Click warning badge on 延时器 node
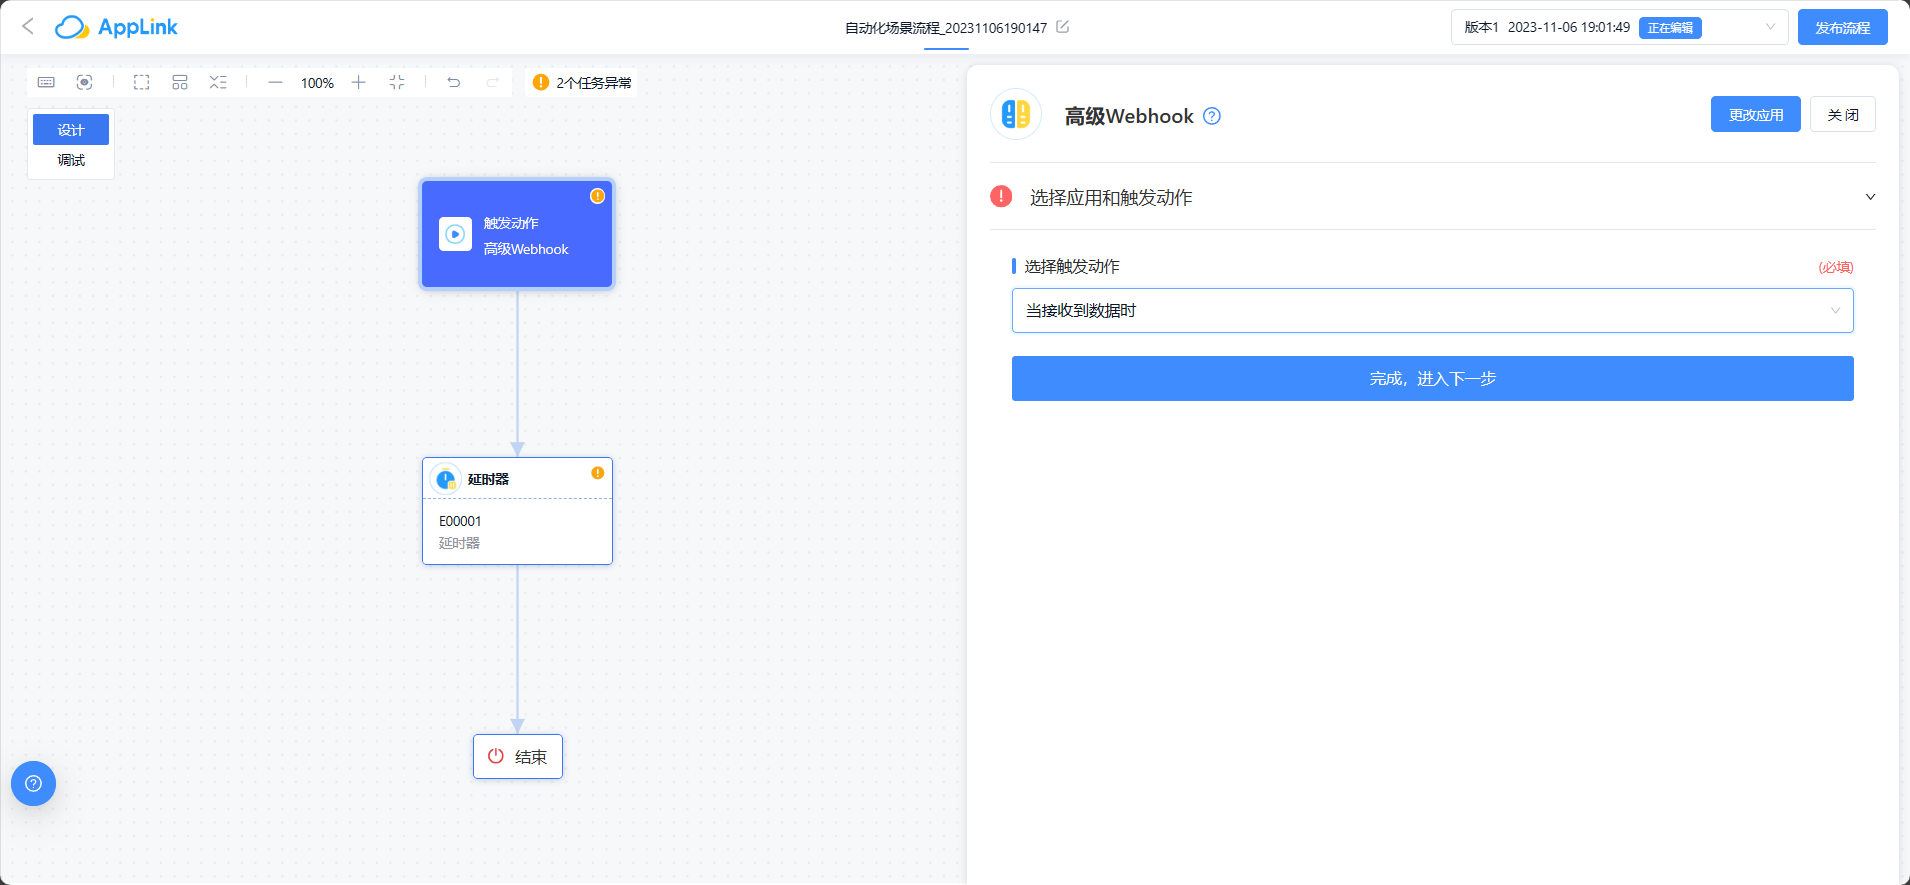1910x885 pixels. [597, 473]
